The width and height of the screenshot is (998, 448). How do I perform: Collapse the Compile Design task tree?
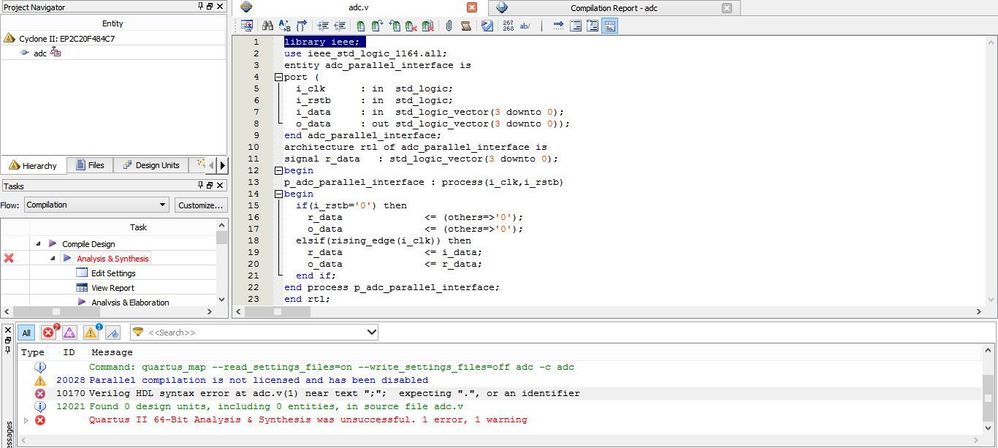click(x=38, y=243)
